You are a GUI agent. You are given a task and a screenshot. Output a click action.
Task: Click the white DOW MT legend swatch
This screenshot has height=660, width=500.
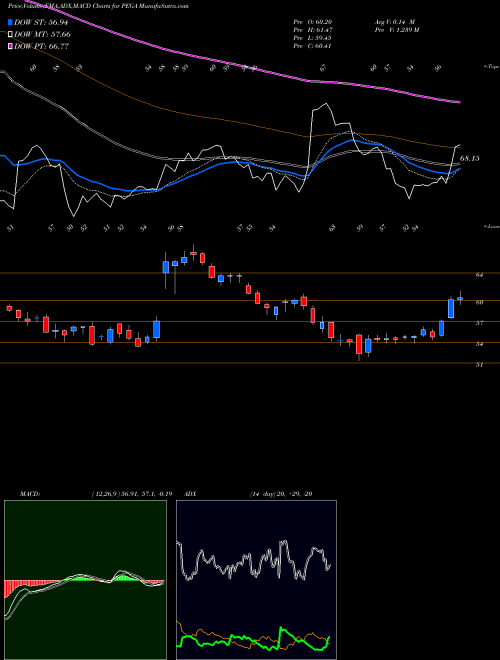10,35
